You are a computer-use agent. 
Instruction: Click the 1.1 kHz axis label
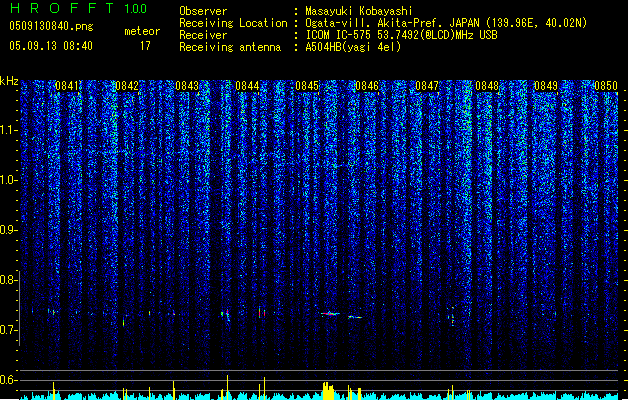tap(8, 130)
